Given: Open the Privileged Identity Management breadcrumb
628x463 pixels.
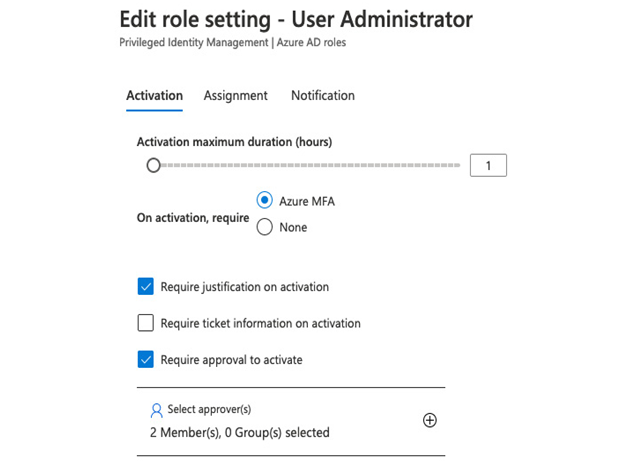Looking at the screenshot, I should pyautogui.click(x=194, y=42).
